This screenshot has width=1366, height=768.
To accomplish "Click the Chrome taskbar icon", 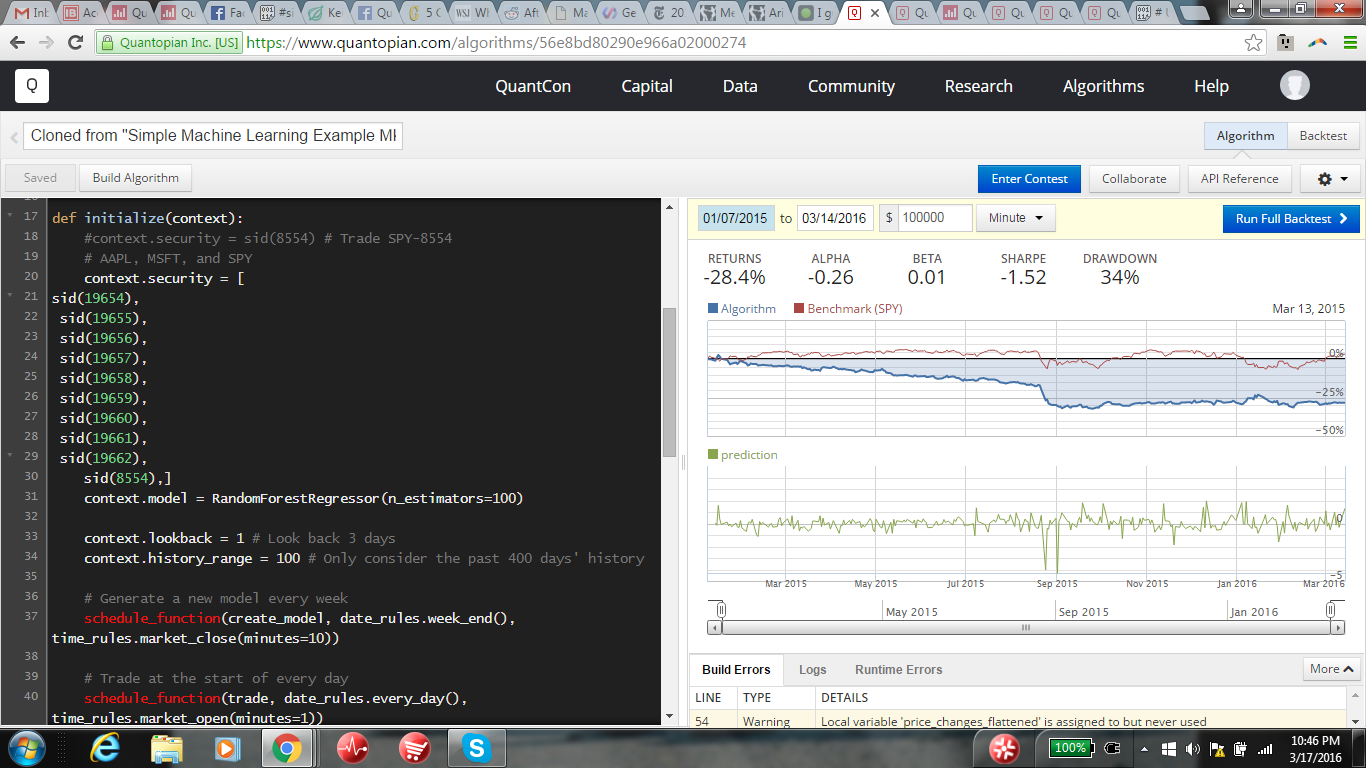I will tap(286, 748).
